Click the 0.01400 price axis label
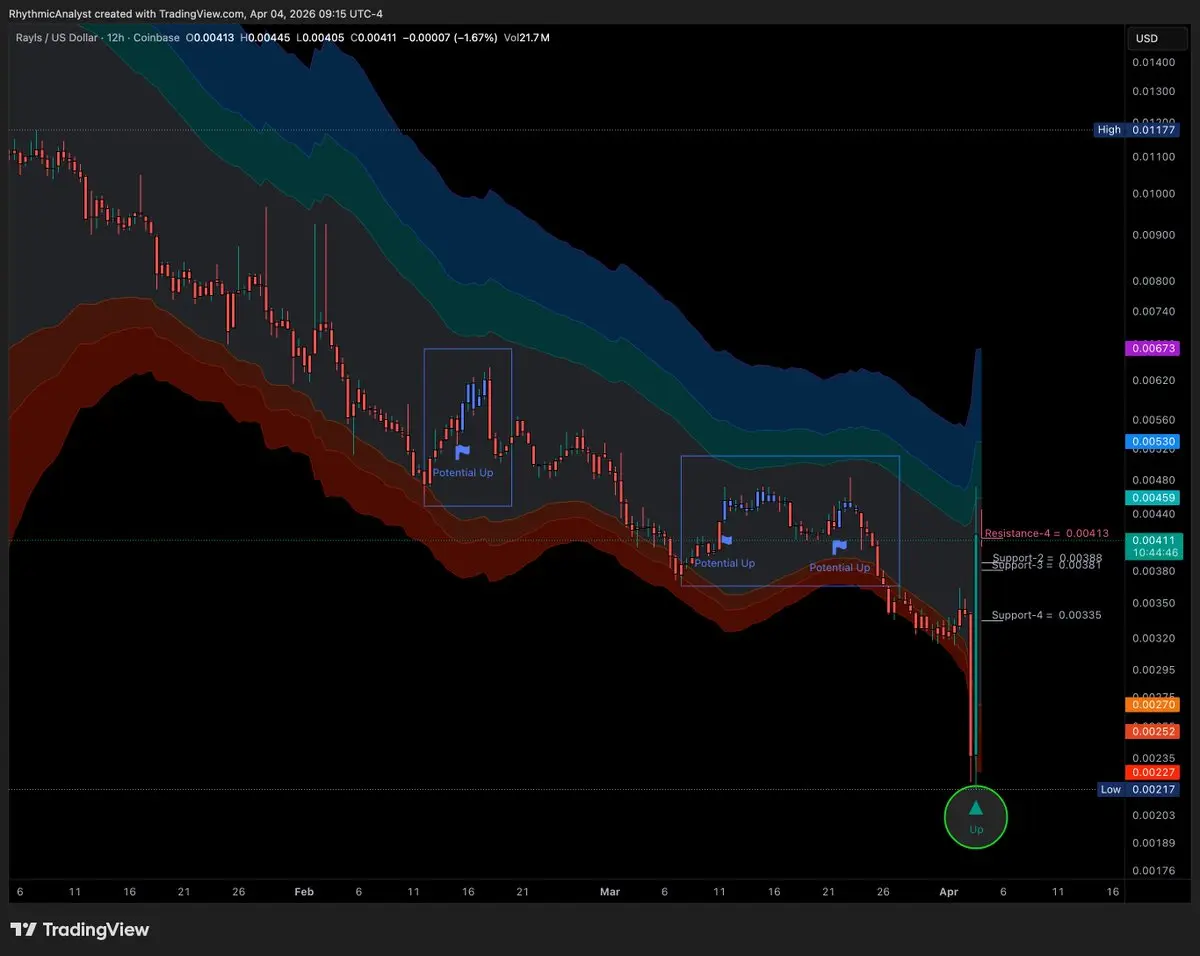Screen dimensions: 1200x956 point(1152,62)
